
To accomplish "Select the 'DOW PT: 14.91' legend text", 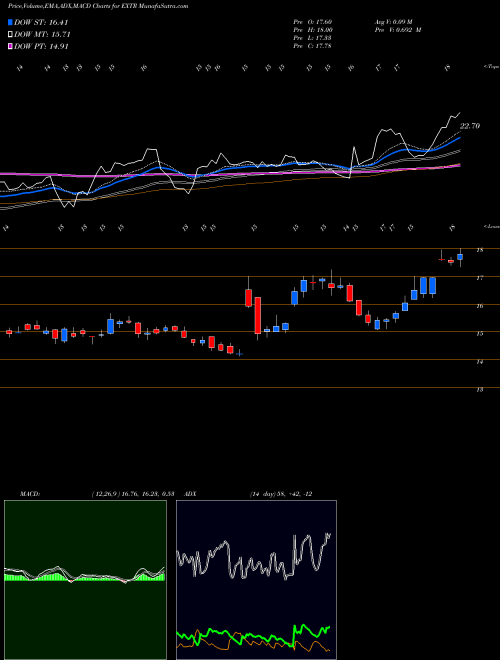I will (x=41, y=46).
